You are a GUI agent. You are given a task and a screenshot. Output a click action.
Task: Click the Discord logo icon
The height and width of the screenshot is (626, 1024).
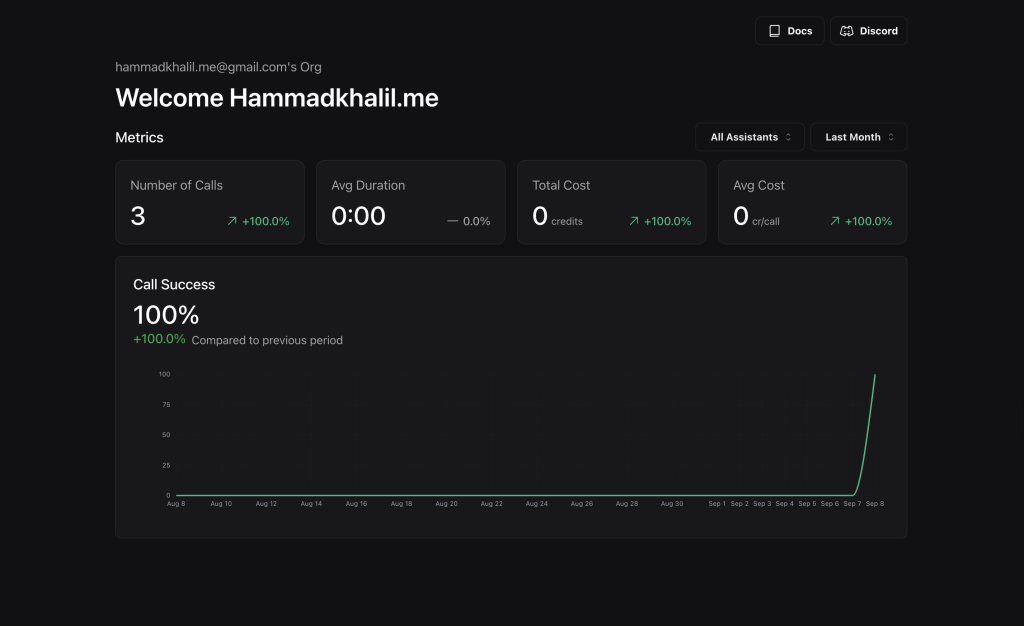[x=846, y=31]
